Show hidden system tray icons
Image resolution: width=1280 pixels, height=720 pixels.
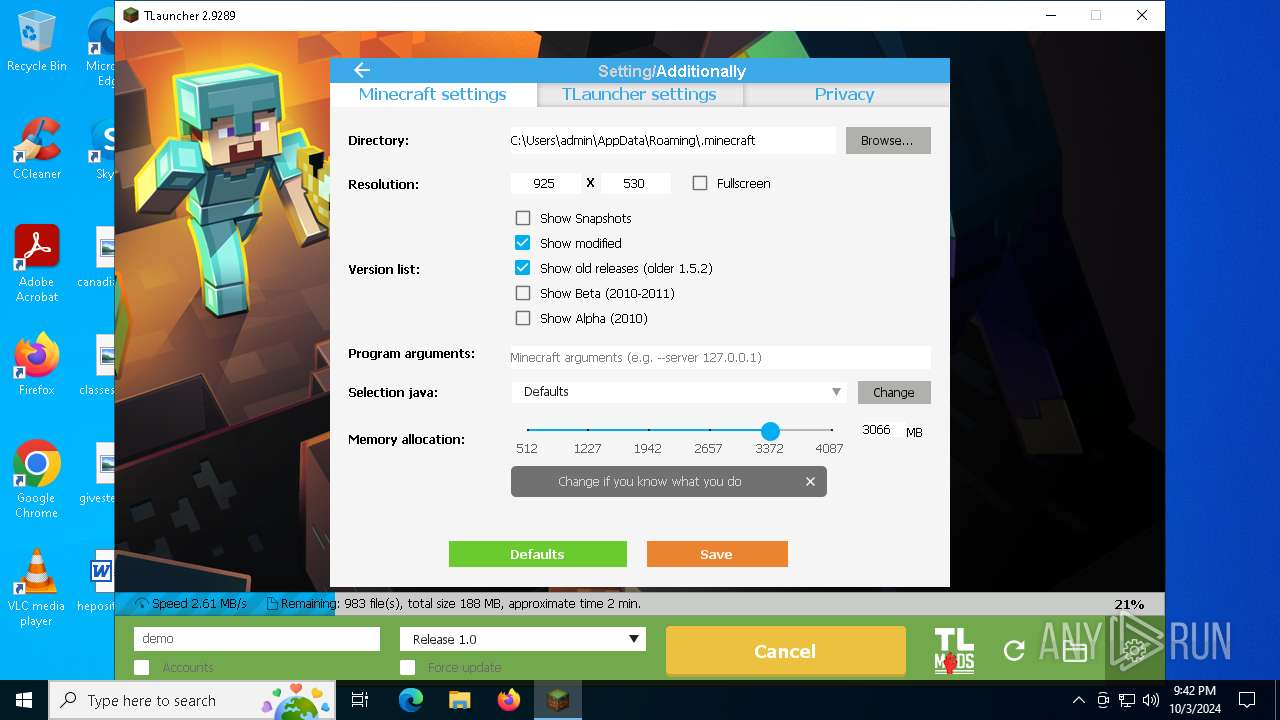click(x=1078, y=700)
